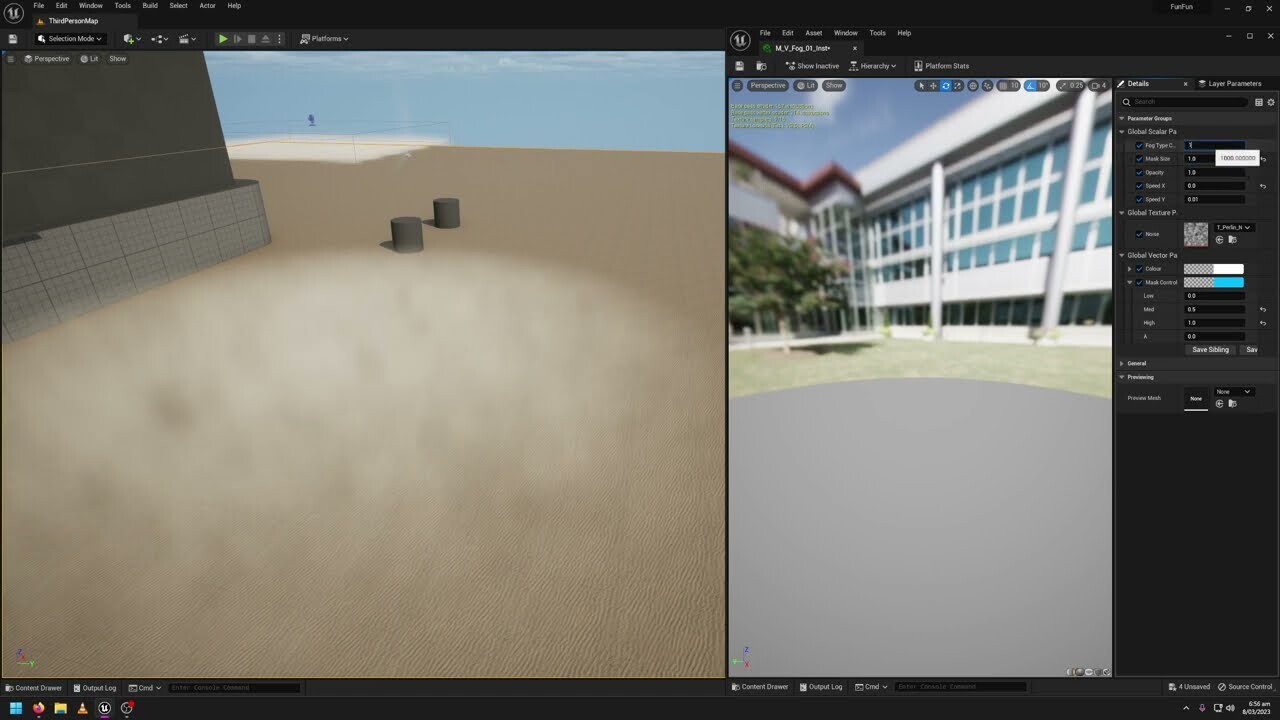1280x720 pixels.
Task: Toggle the Mask Size parameter checkbox
Action: (1139, 158)
